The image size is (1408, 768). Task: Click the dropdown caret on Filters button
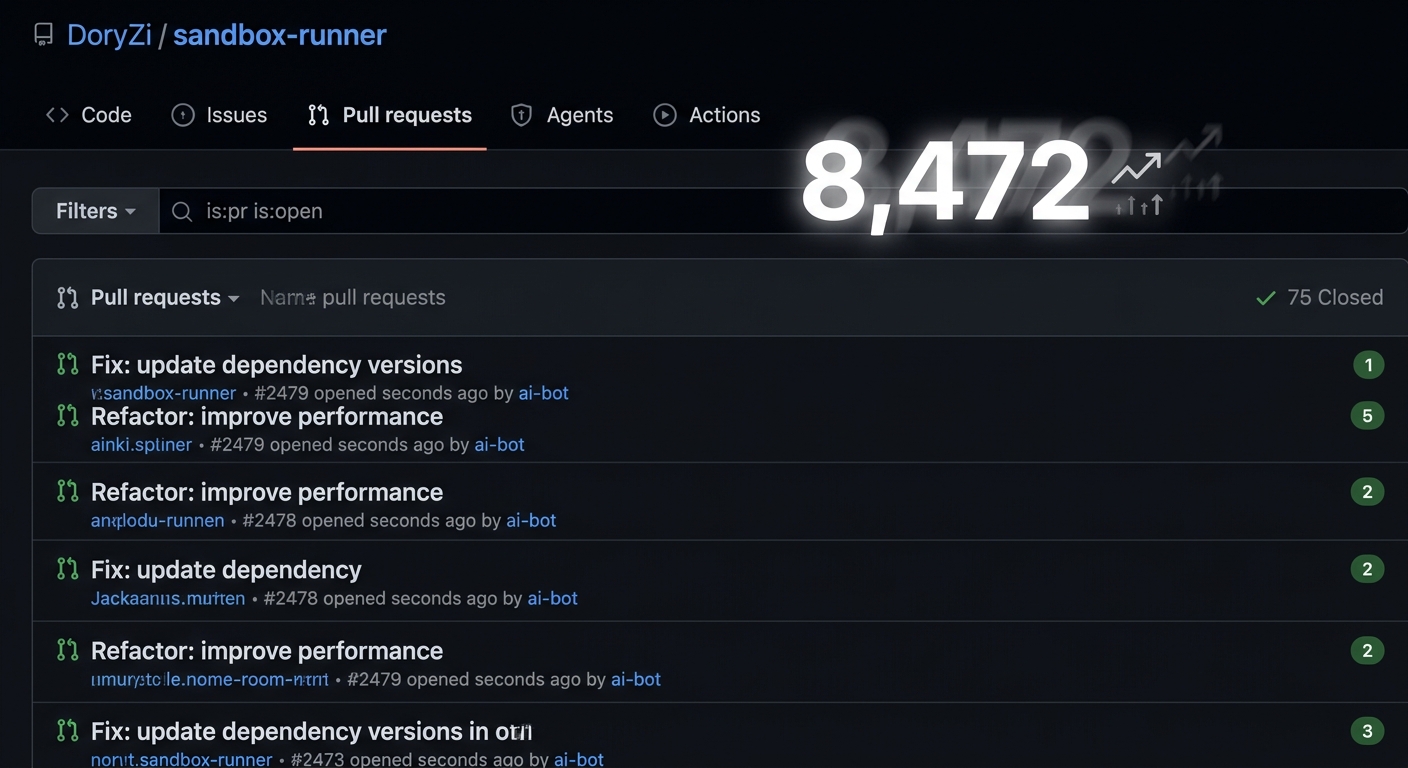(x=130, y=212)
